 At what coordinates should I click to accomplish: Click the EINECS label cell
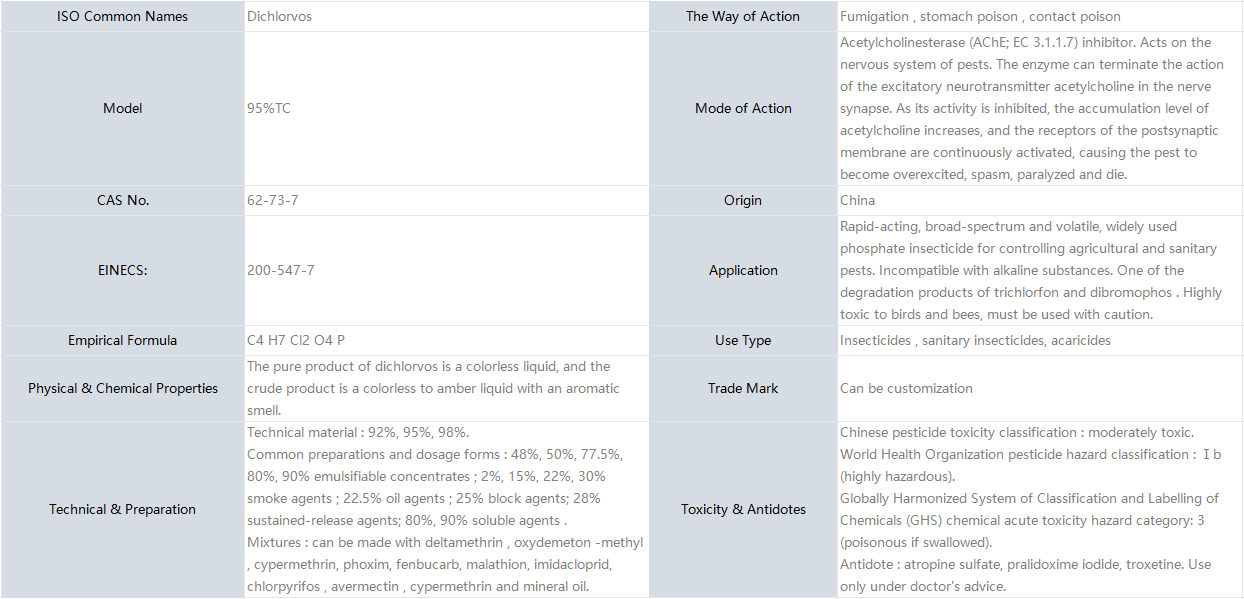coord(123,270)
